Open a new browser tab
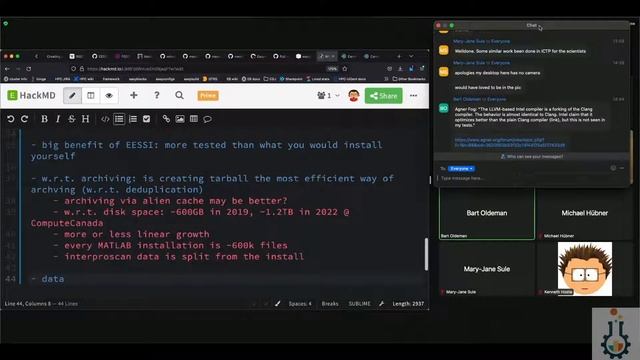This screenshot has width=640, height=360. point(399,56)
